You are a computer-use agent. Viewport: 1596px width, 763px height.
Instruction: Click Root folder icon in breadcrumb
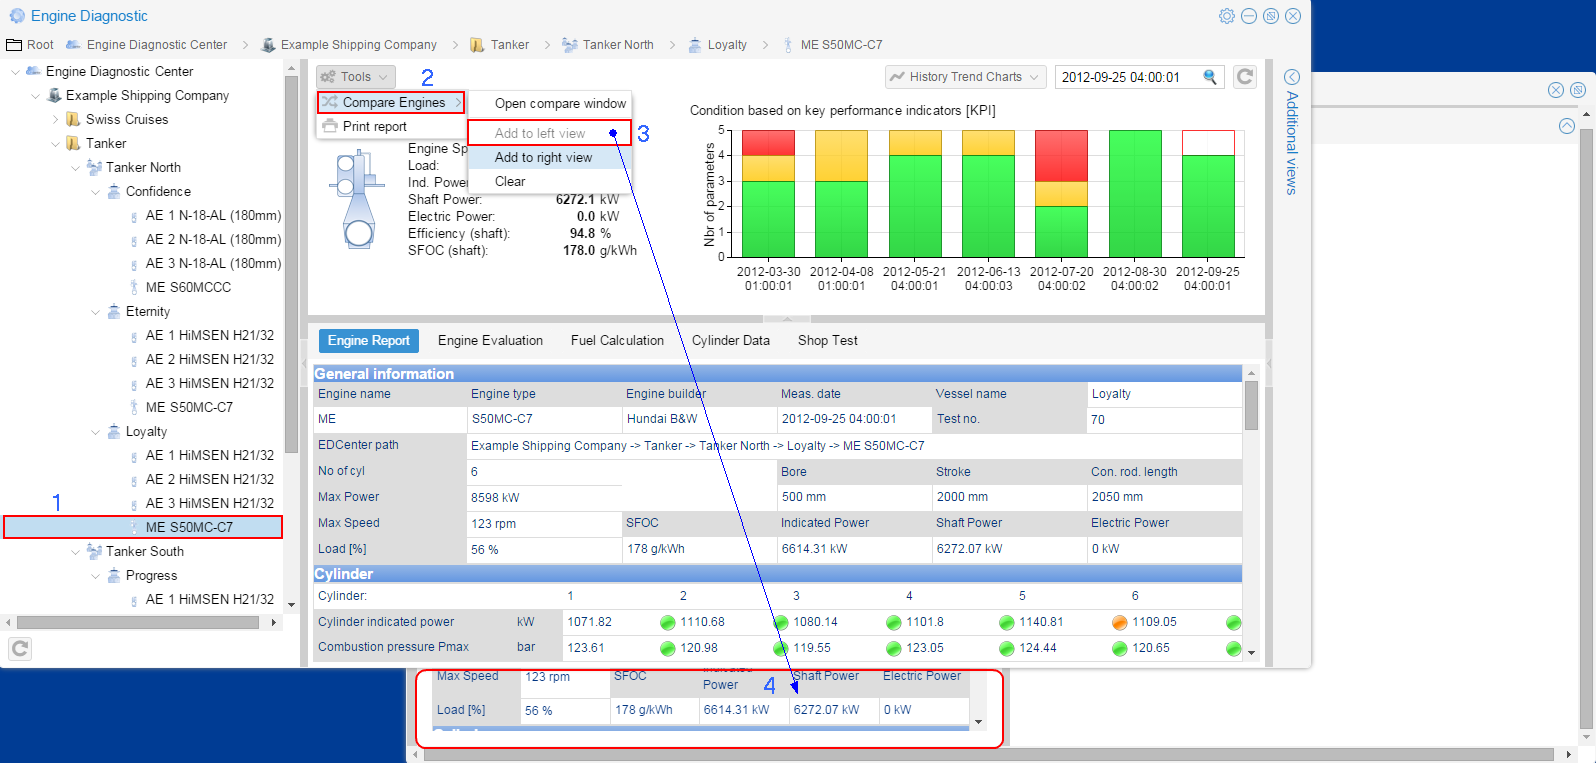(14, 45)
